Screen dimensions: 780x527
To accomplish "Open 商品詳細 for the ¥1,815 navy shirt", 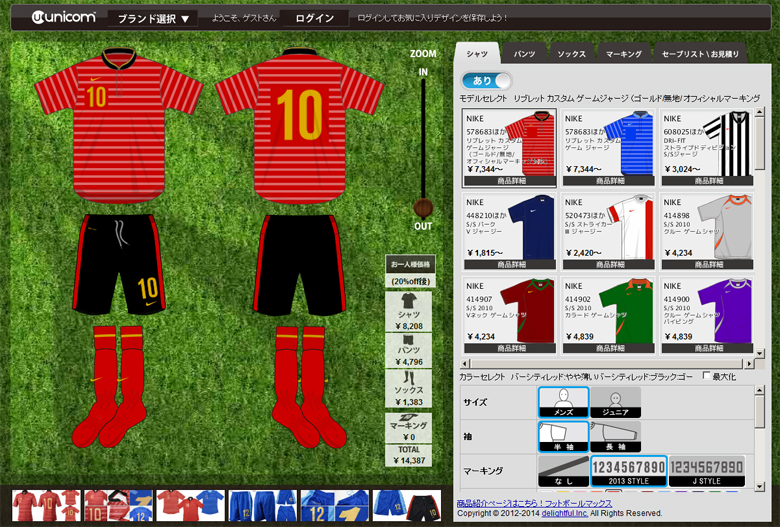I will (510, 265).
